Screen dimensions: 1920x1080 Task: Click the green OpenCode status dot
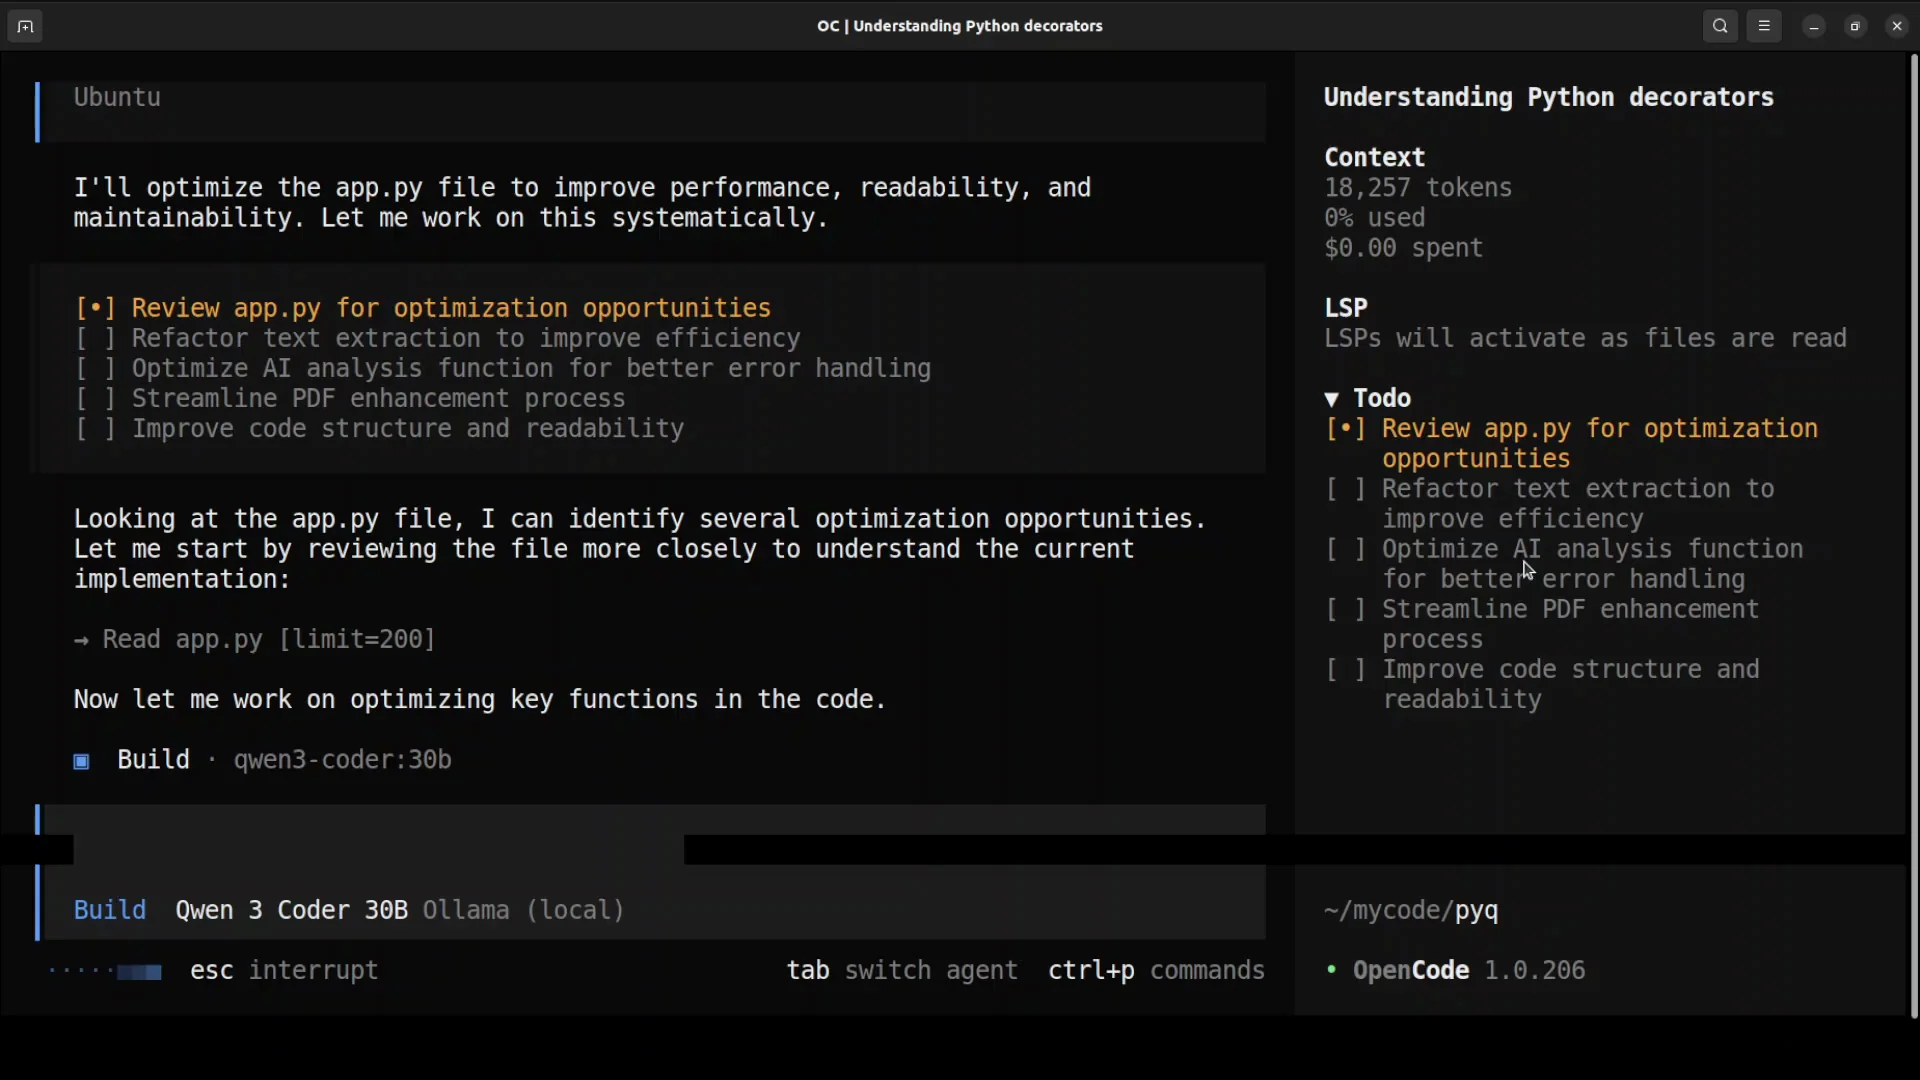(1331, 970)
